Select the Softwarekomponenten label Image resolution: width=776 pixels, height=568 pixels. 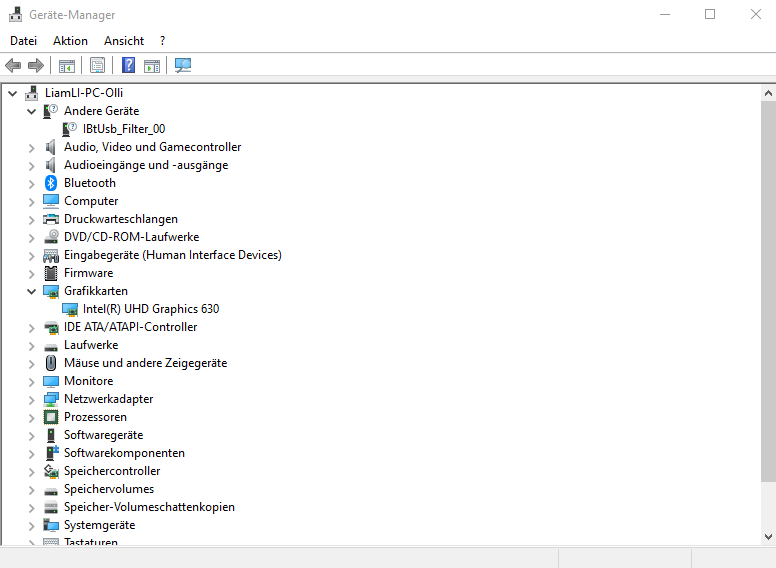[x=124, y=453]
